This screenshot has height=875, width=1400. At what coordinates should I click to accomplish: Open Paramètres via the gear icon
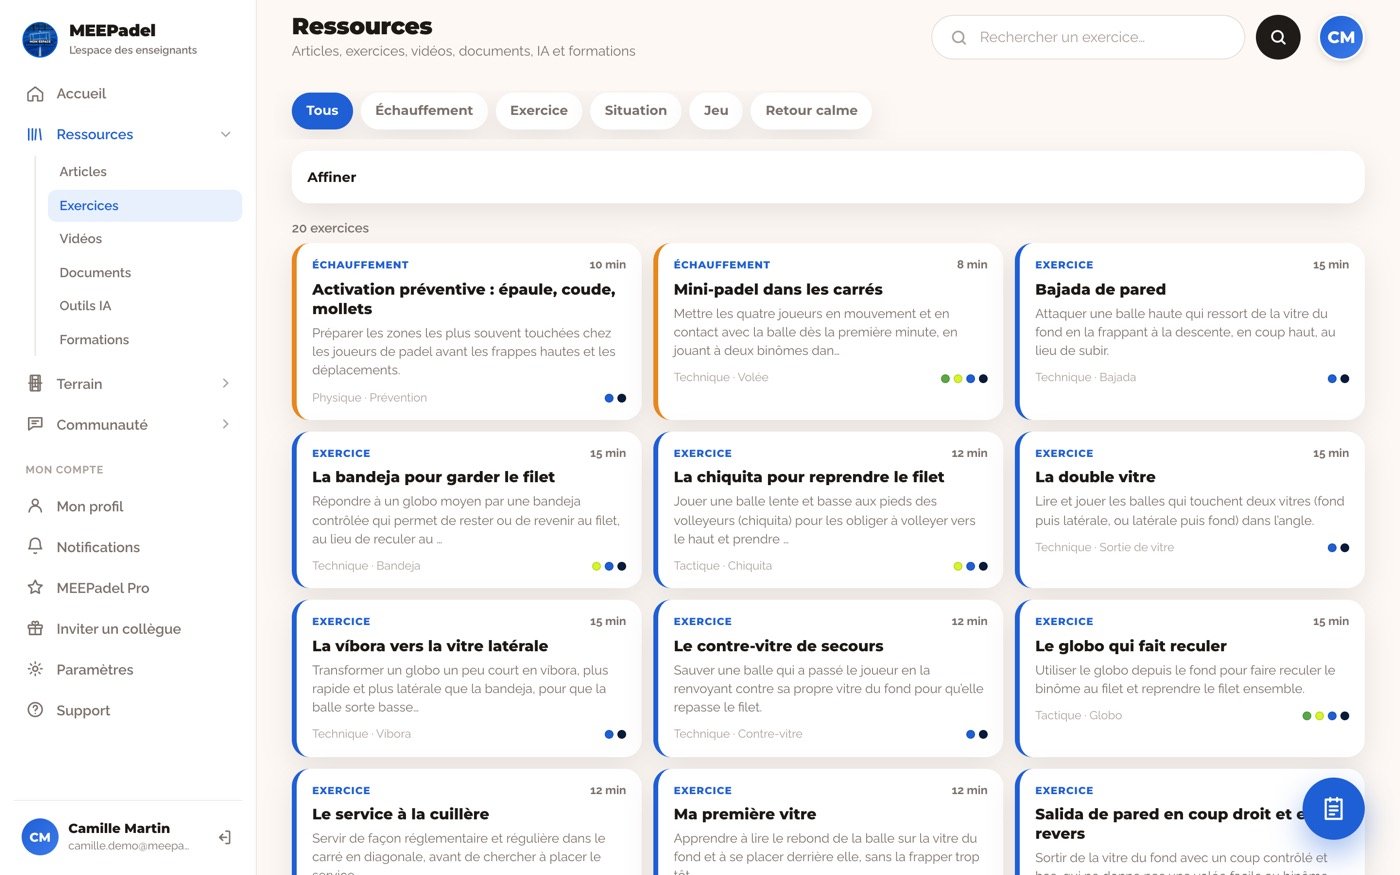(35, 670)
